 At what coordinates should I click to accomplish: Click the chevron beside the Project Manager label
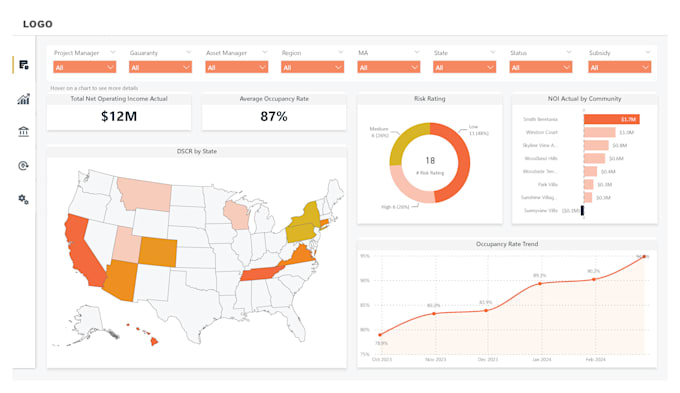[x=113, y=52]
